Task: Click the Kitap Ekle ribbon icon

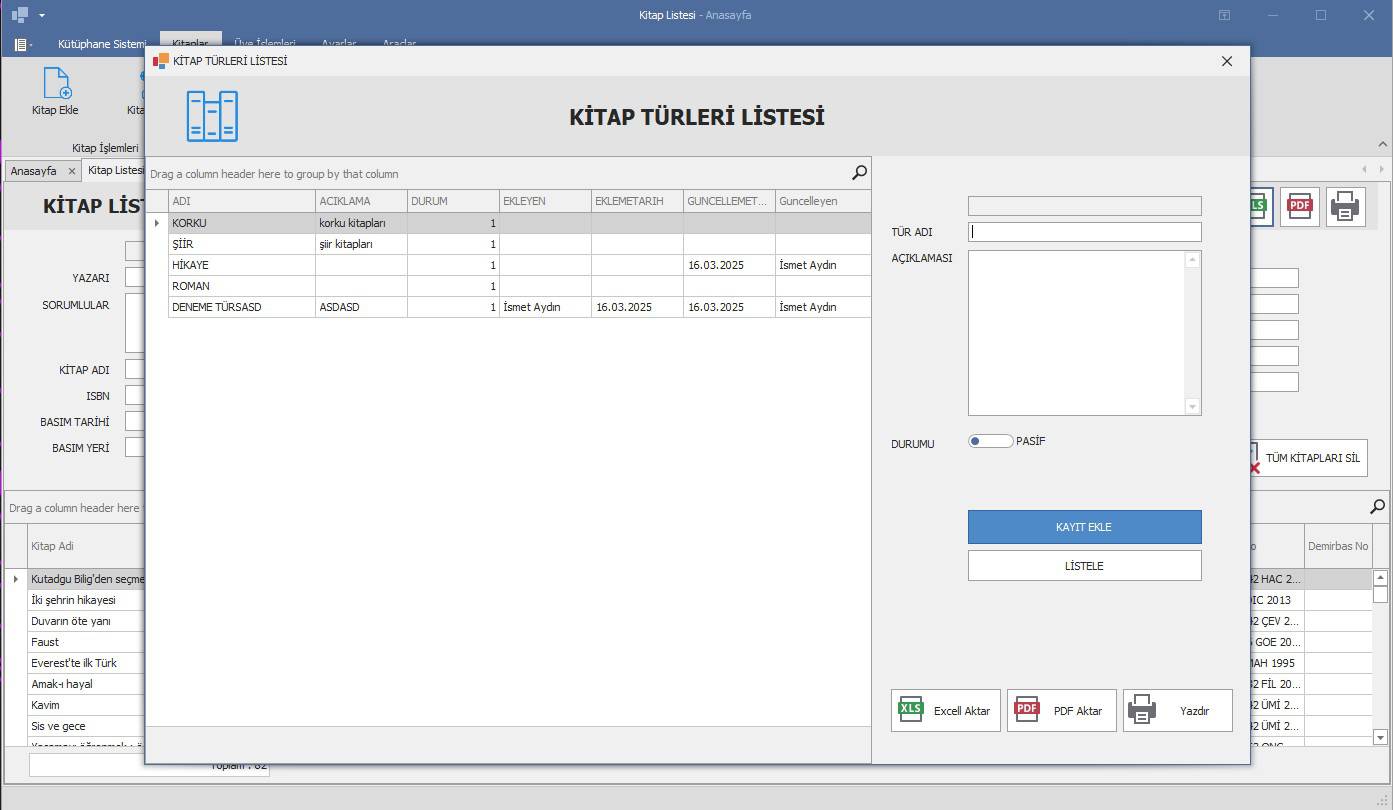Action: coord(55,91)
